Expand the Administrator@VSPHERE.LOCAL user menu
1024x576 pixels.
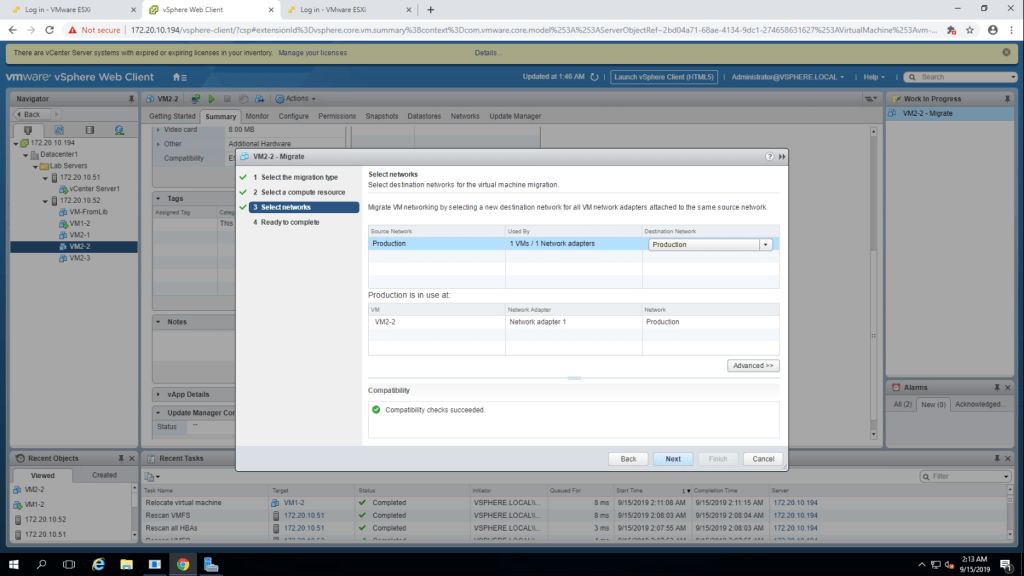[x=788, y=77]
